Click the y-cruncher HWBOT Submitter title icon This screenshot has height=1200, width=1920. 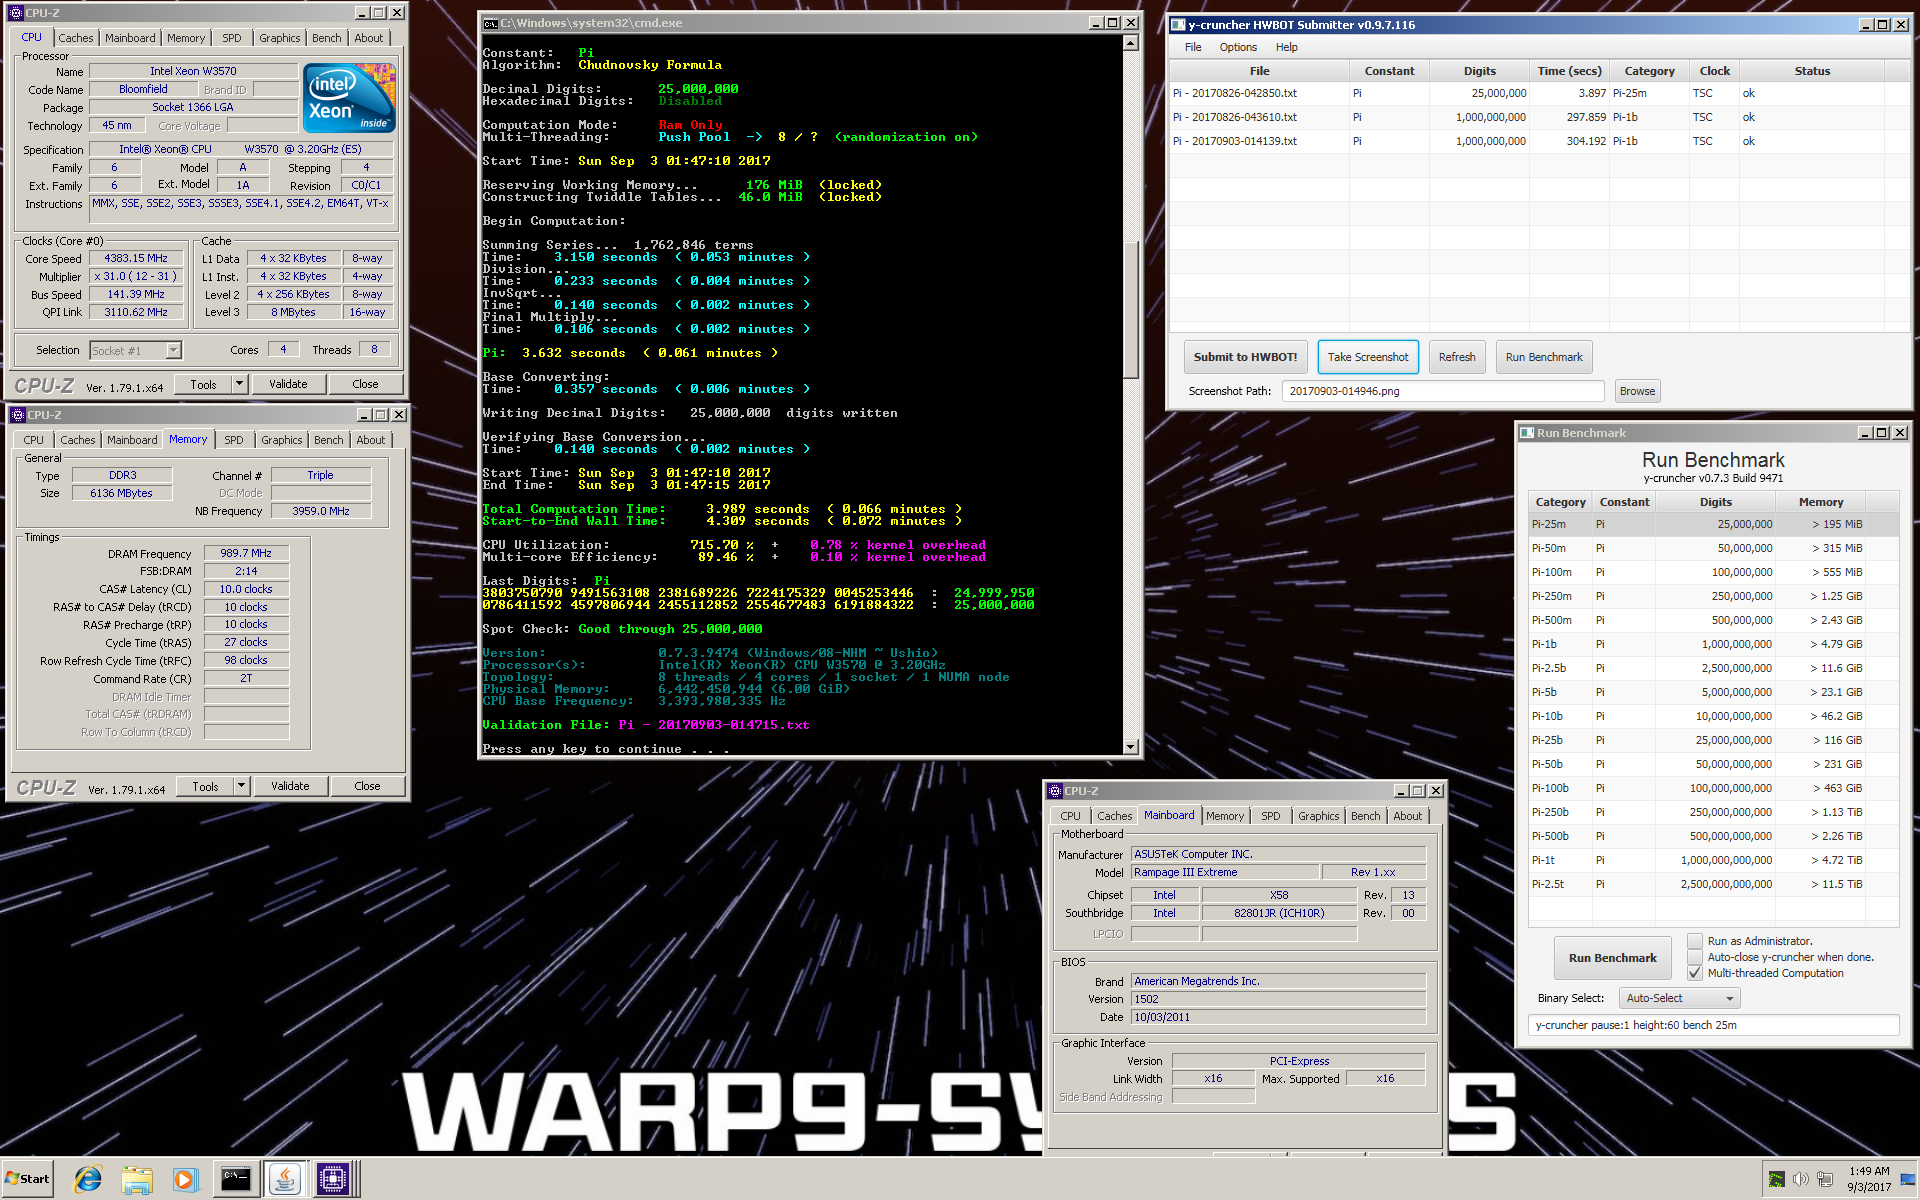coord(1179,25)
